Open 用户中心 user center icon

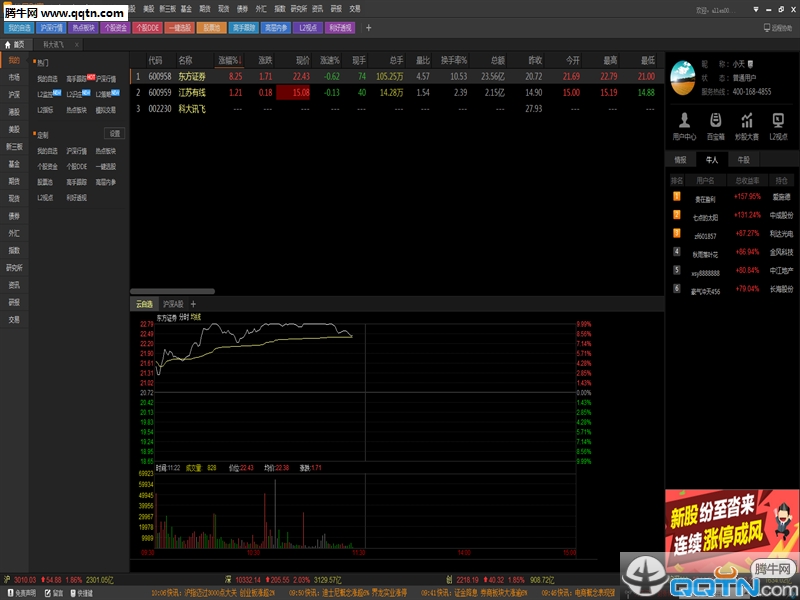tap(684, 126)
